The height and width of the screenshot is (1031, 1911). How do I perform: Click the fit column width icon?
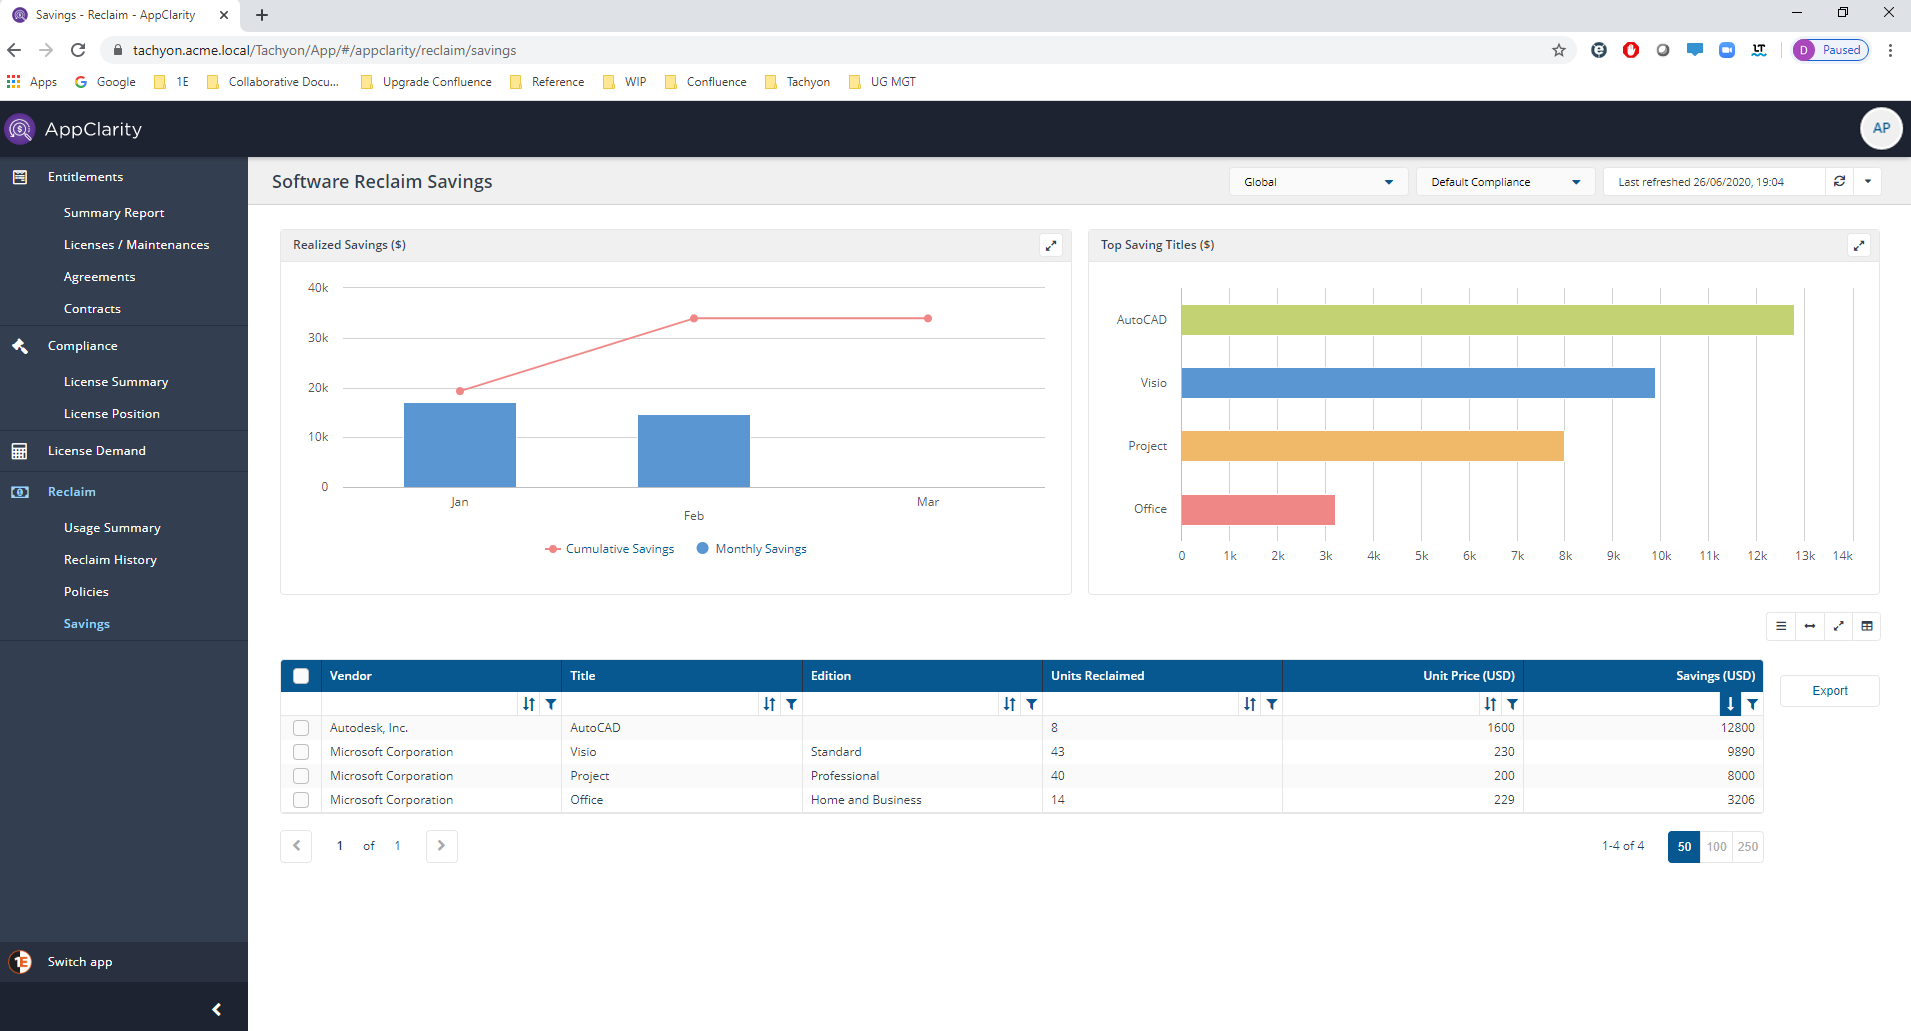tap(1810, 626)
